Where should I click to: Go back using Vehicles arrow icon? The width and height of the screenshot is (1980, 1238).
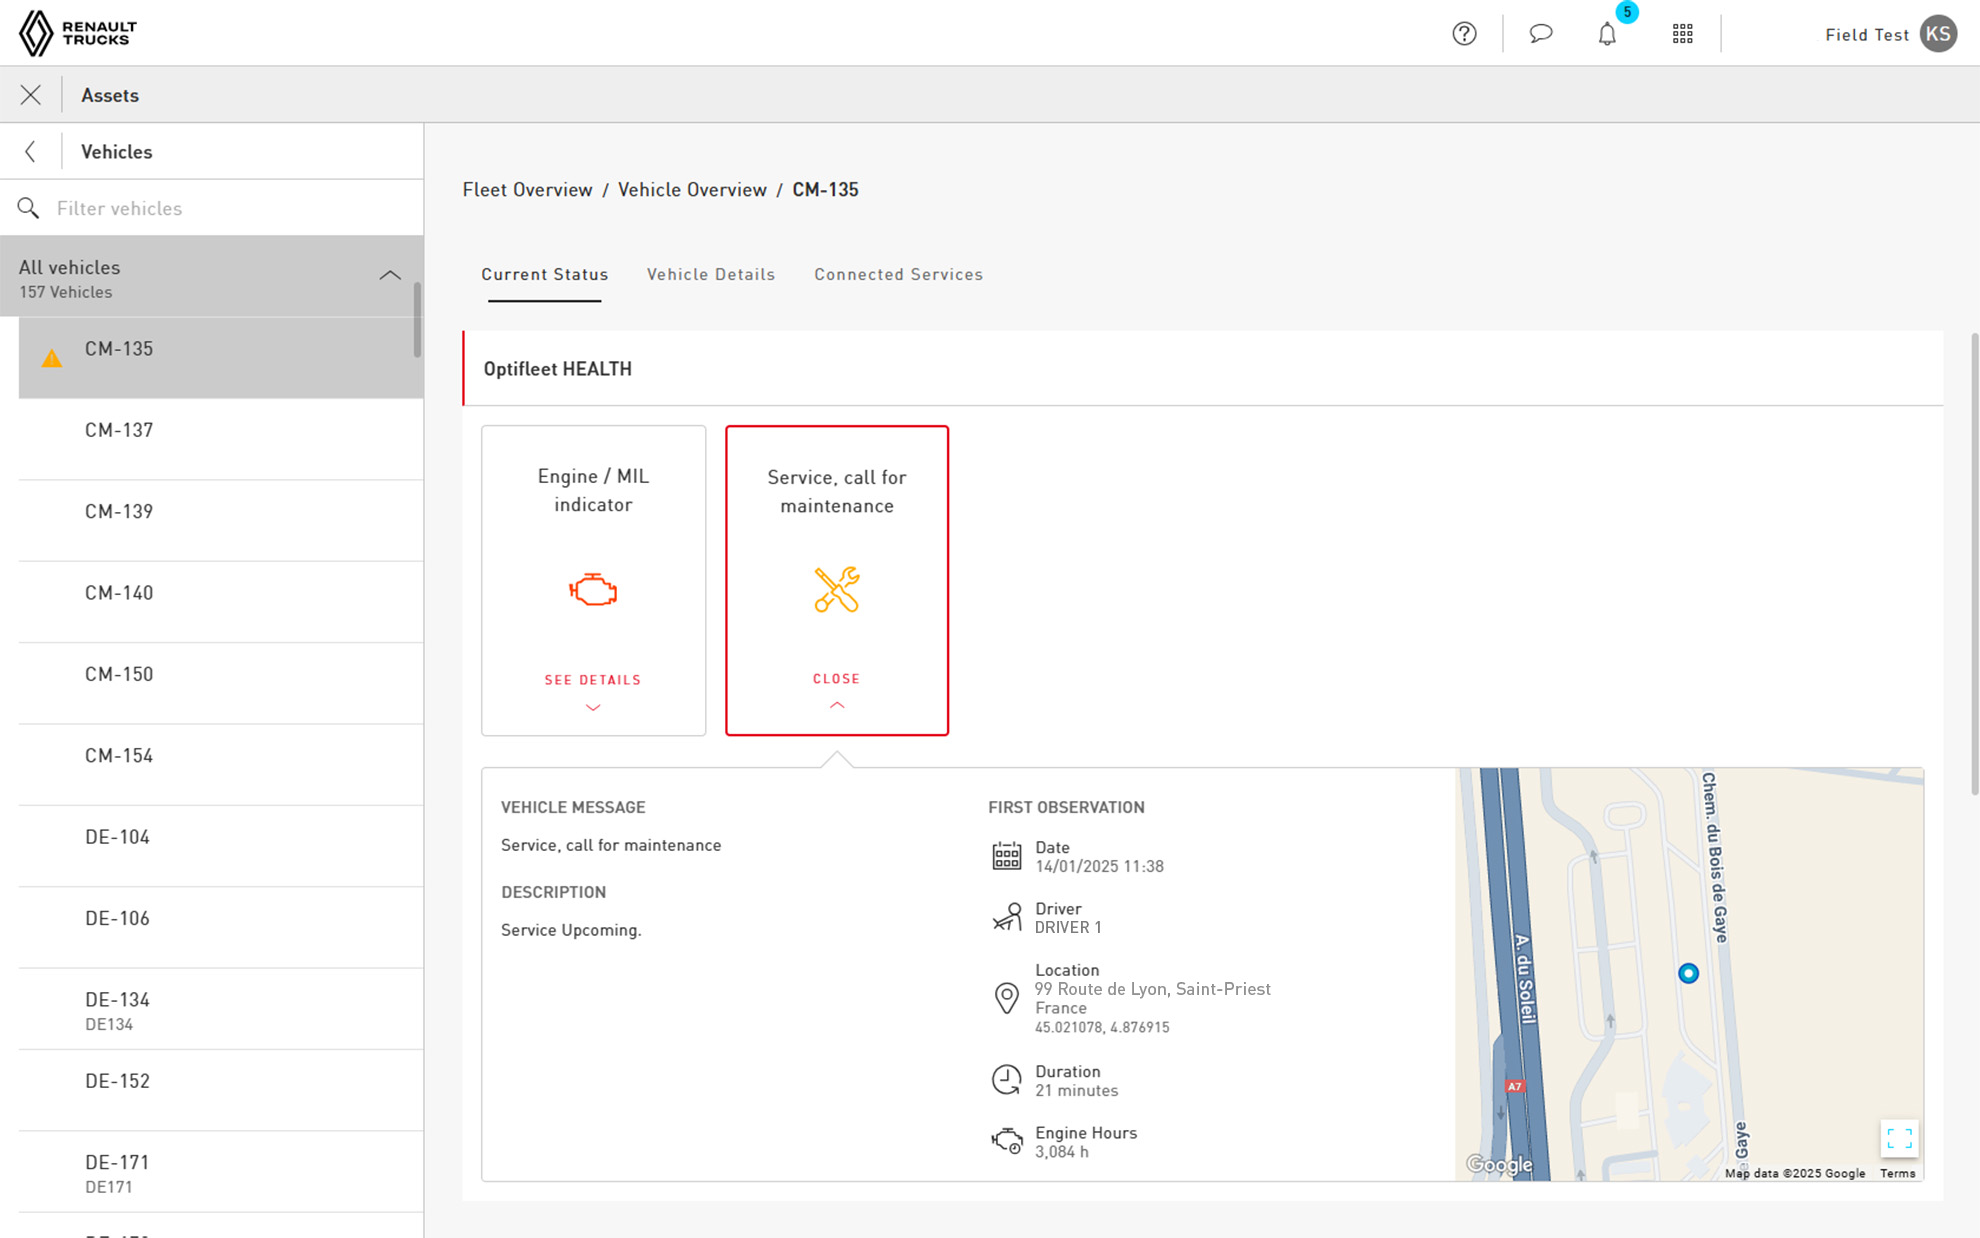coord(31,152)
